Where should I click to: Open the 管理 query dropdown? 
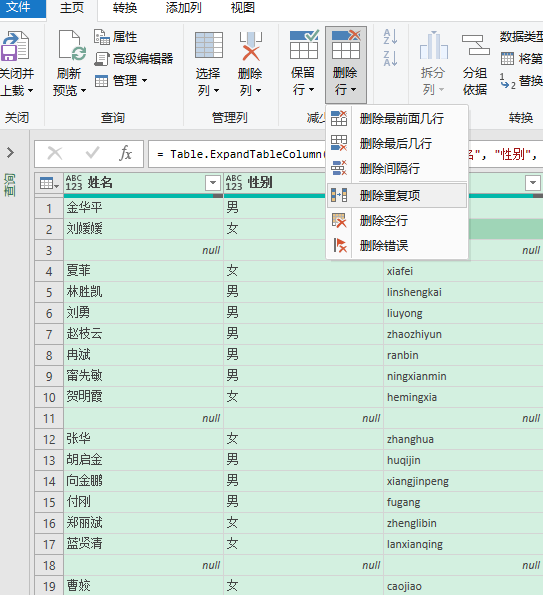(x=120, y=80)
